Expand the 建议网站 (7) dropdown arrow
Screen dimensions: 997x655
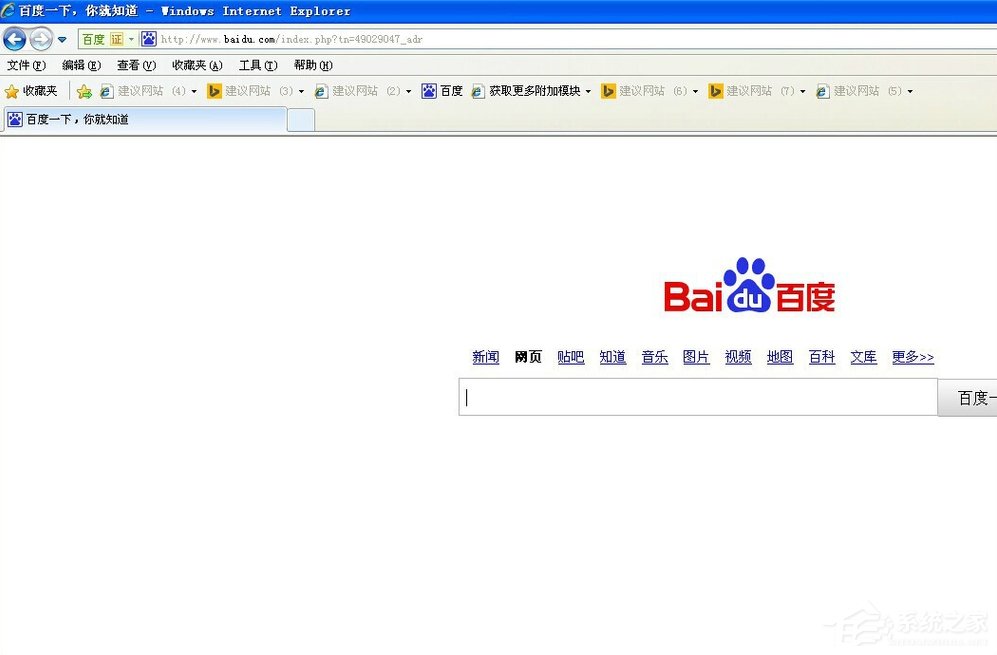click(x=802, y=92)
